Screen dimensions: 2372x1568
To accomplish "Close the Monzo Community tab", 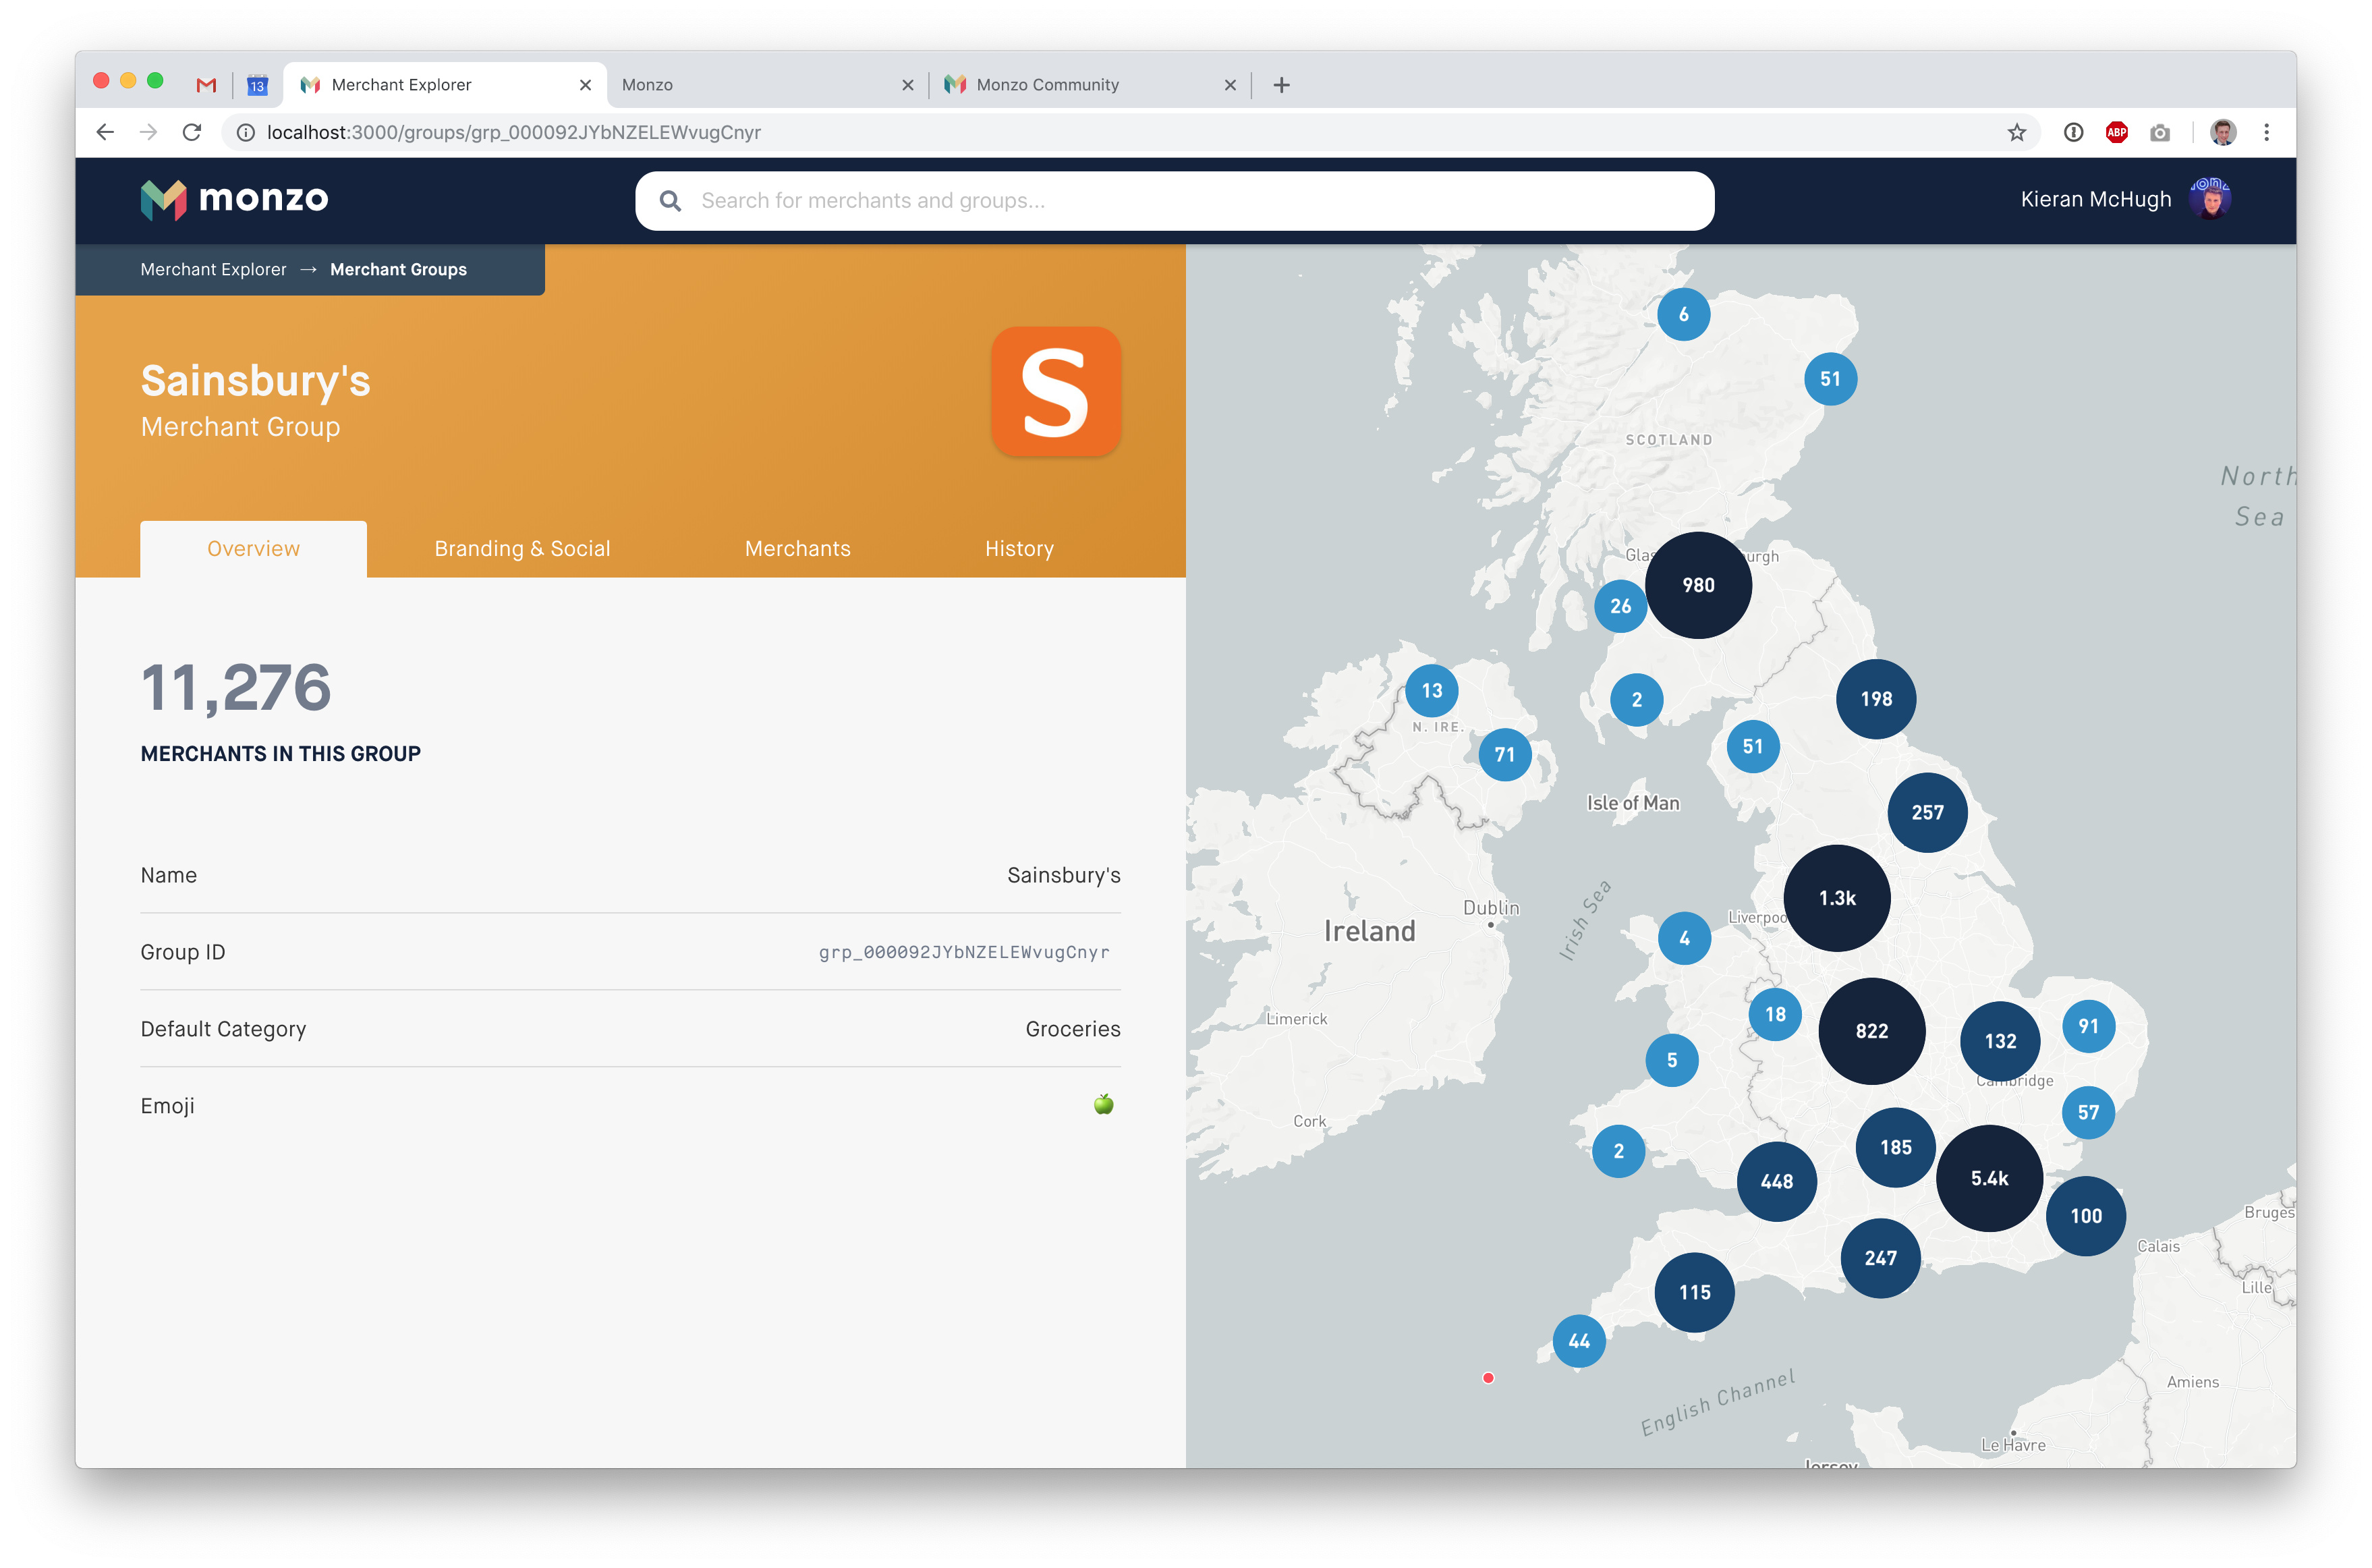I will click(x=1230, y=85).
